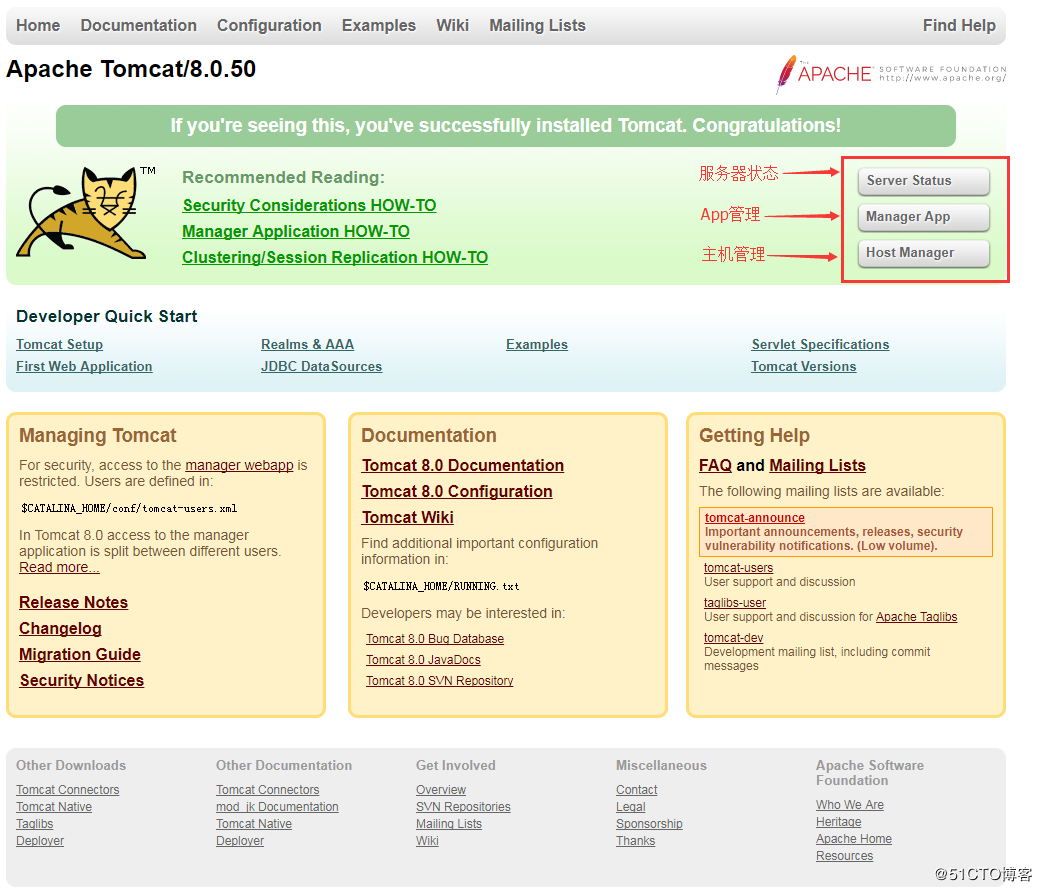Viewport: 1042px width, 891px height.
Task: Open Overview under Get Involved
Action: tap(441, 789)
